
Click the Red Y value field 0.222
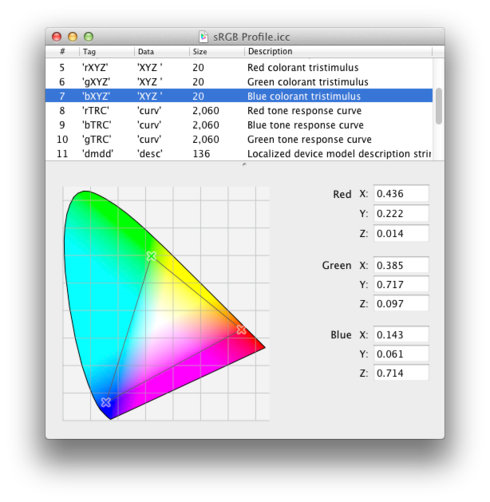click(x=401, y=214)
